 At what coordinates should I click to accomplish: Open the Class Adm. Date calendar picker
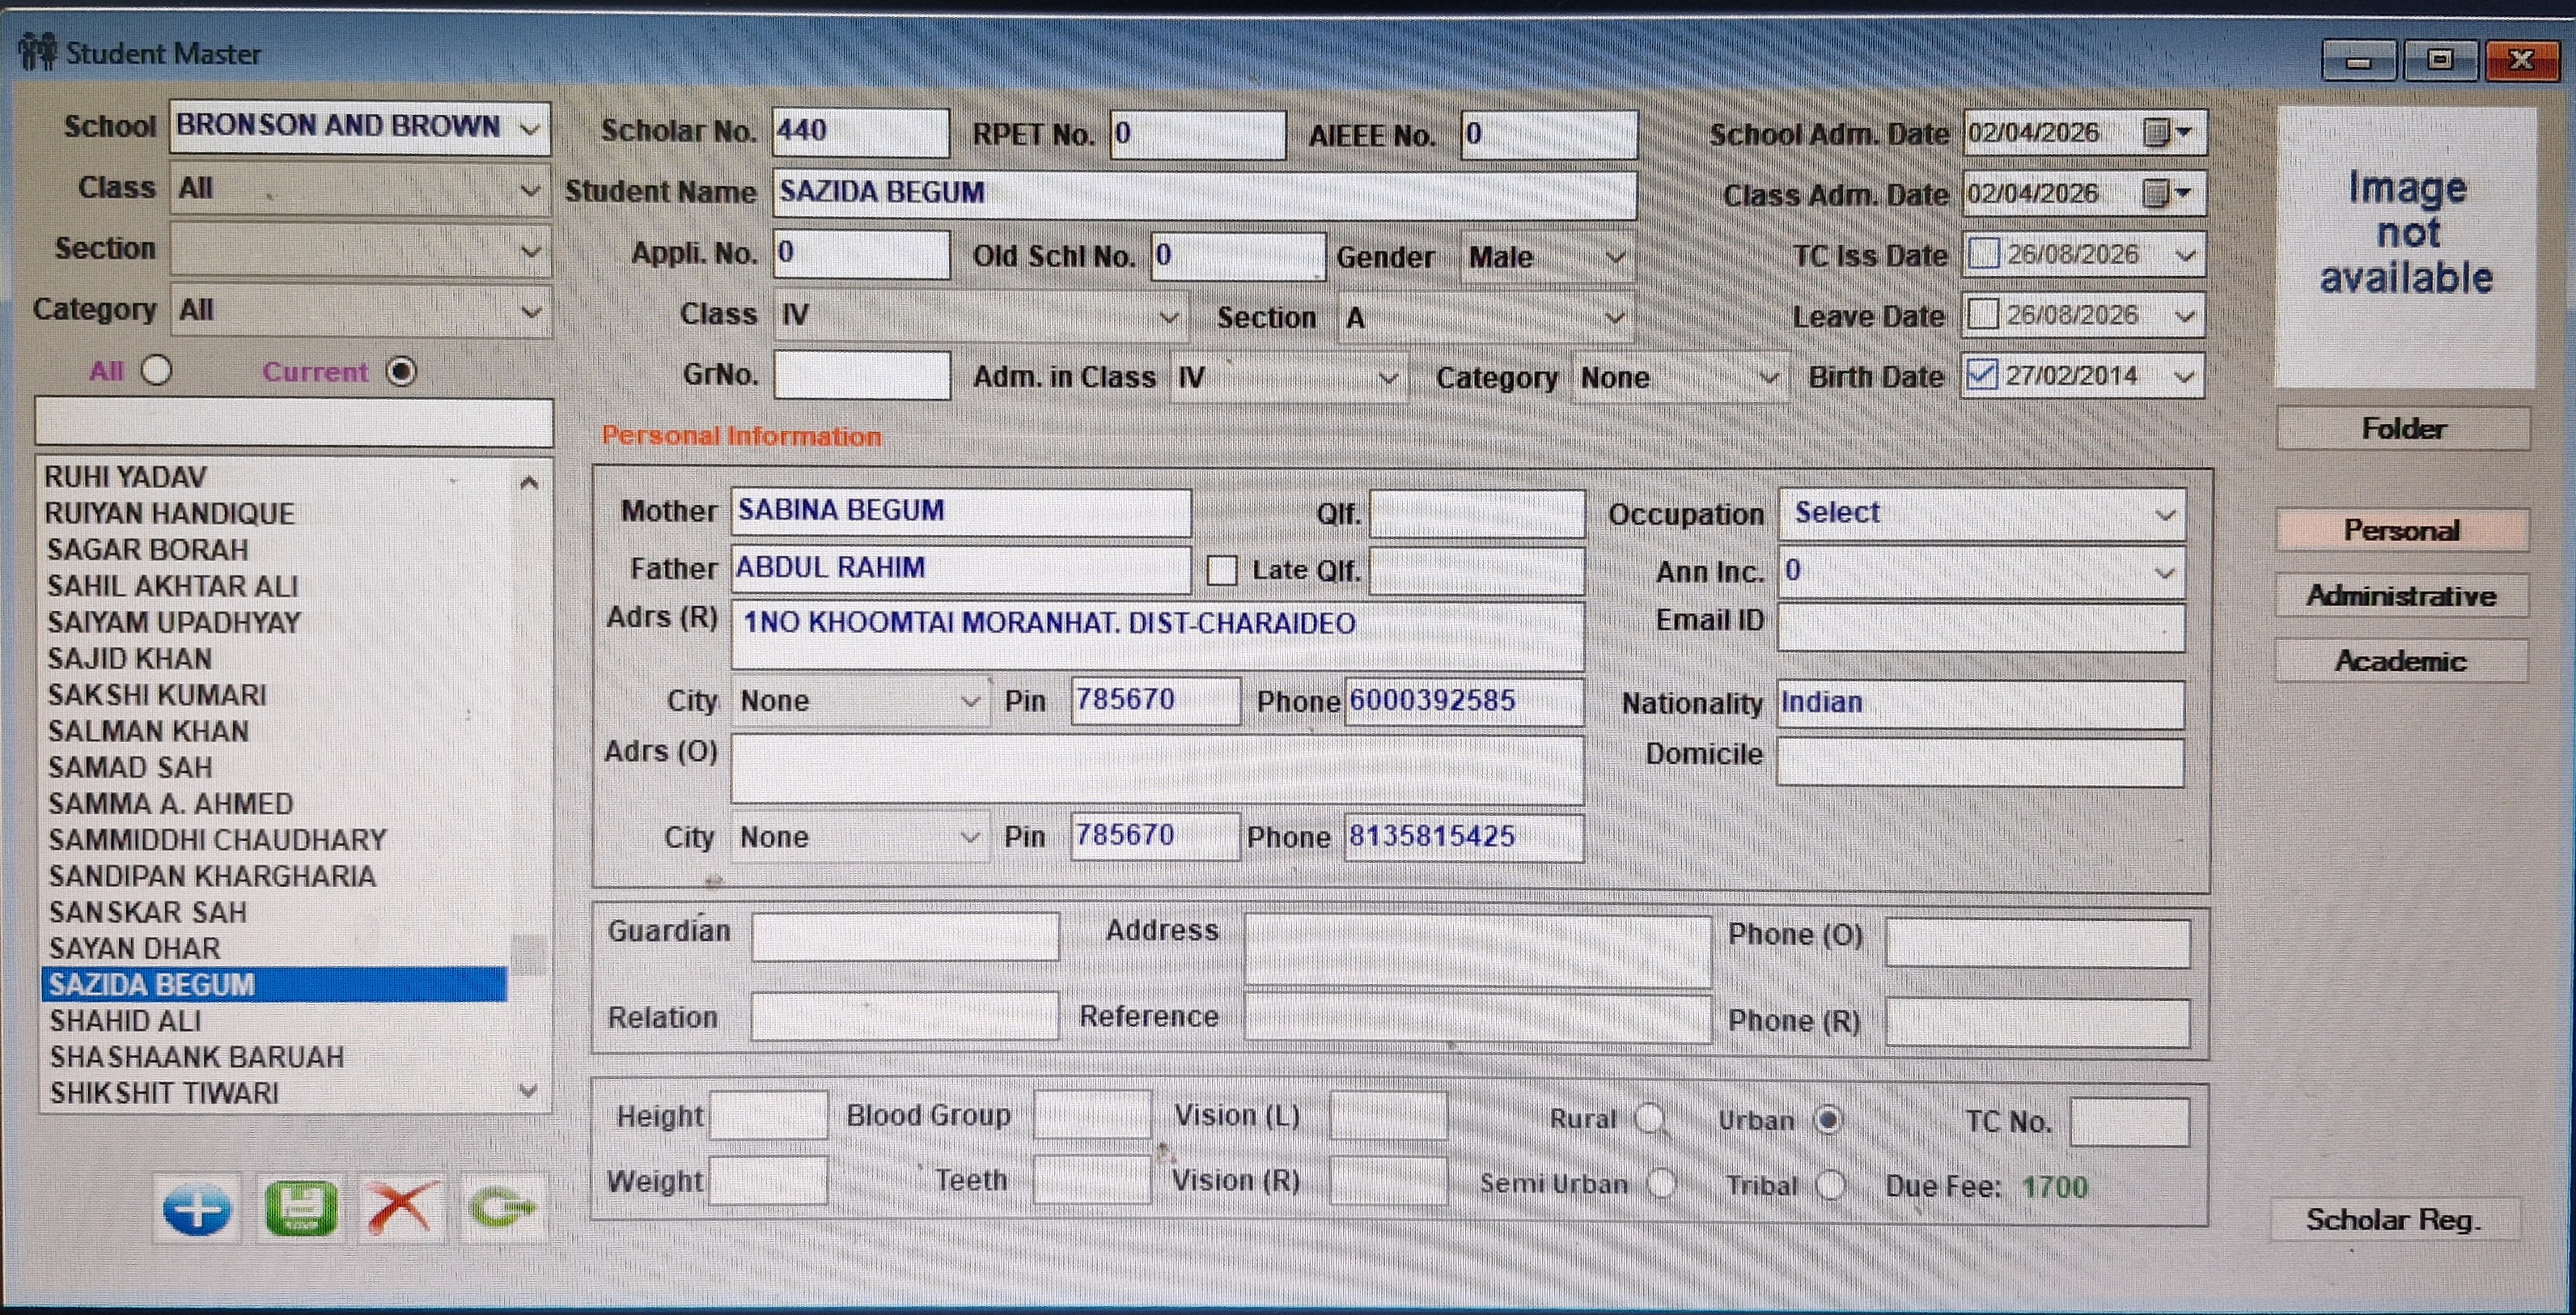click(x=2168, y=192)
